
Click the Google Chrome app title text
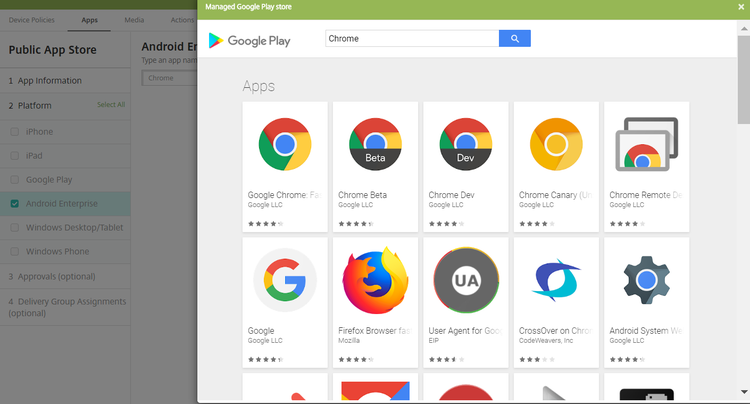coord(284,195)
